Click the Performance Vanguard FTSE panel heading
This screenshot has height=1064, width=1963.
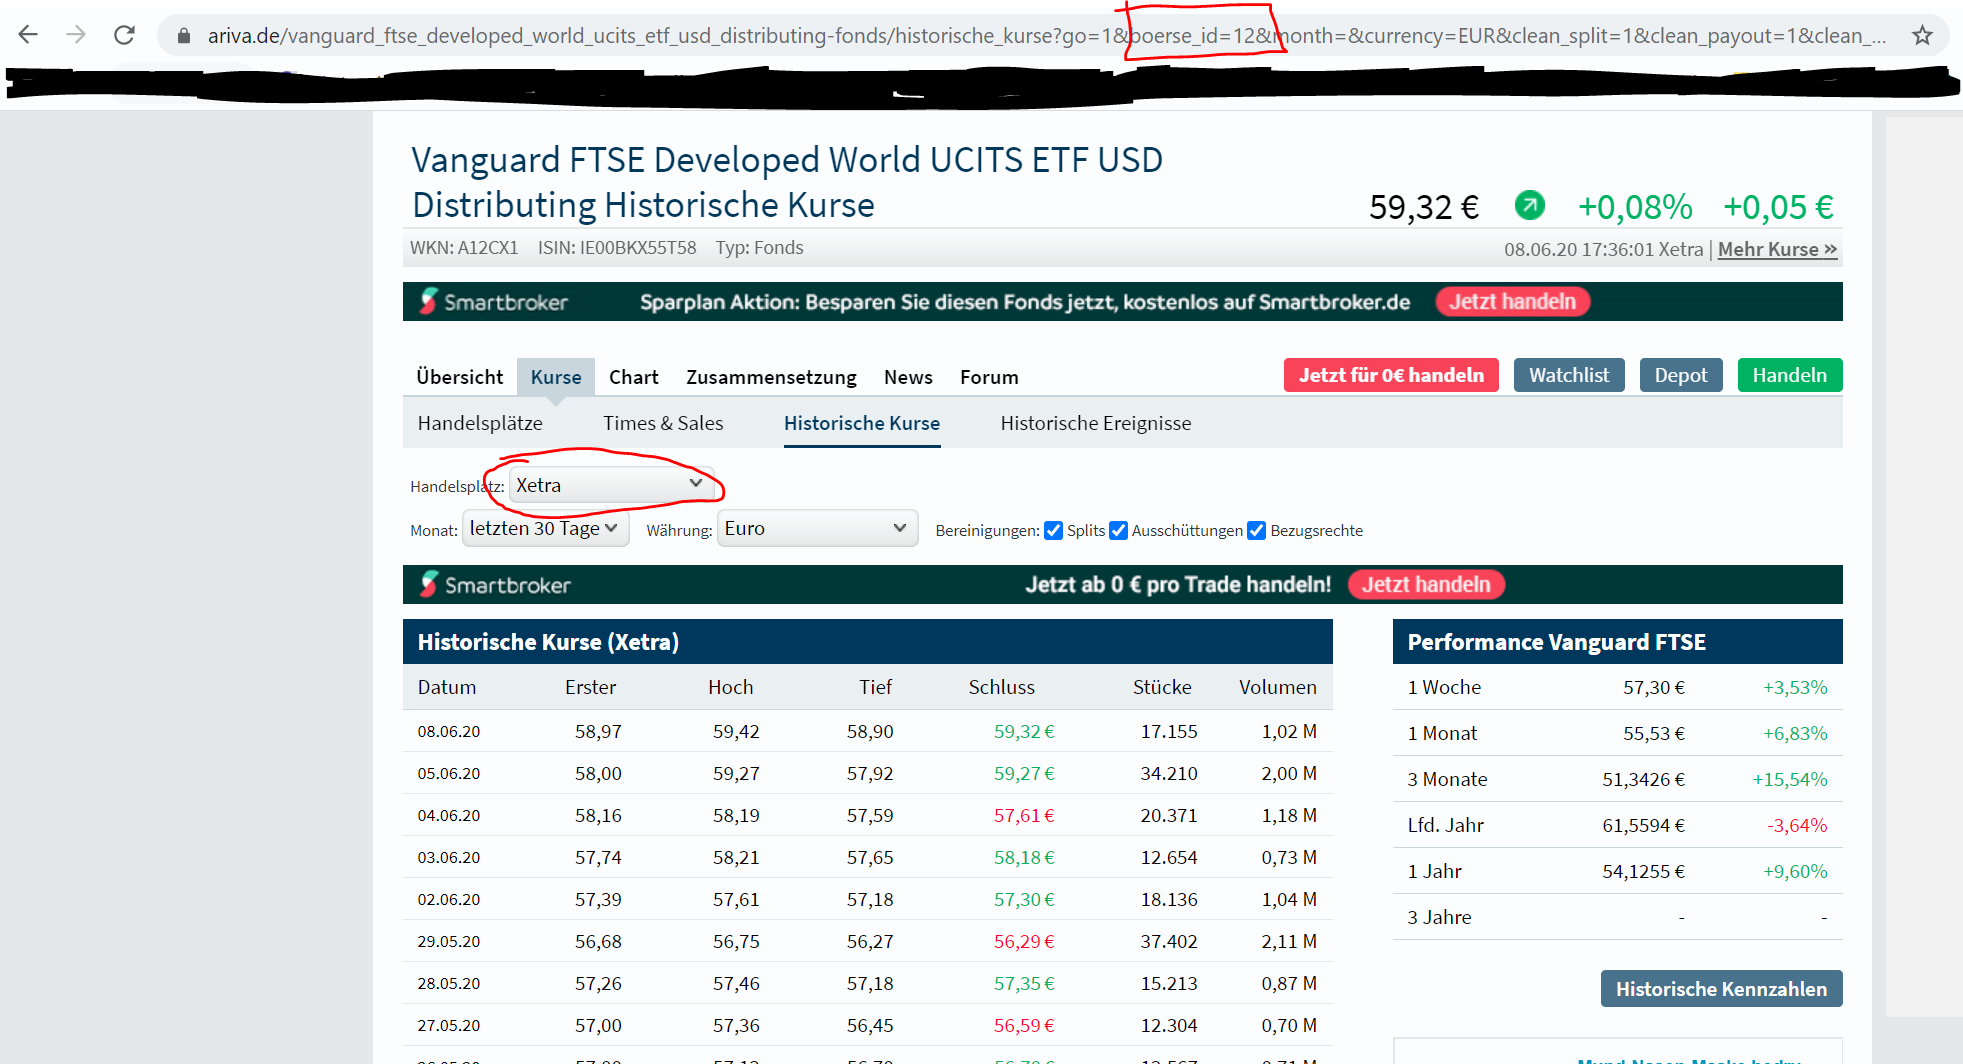[1556, 642]
